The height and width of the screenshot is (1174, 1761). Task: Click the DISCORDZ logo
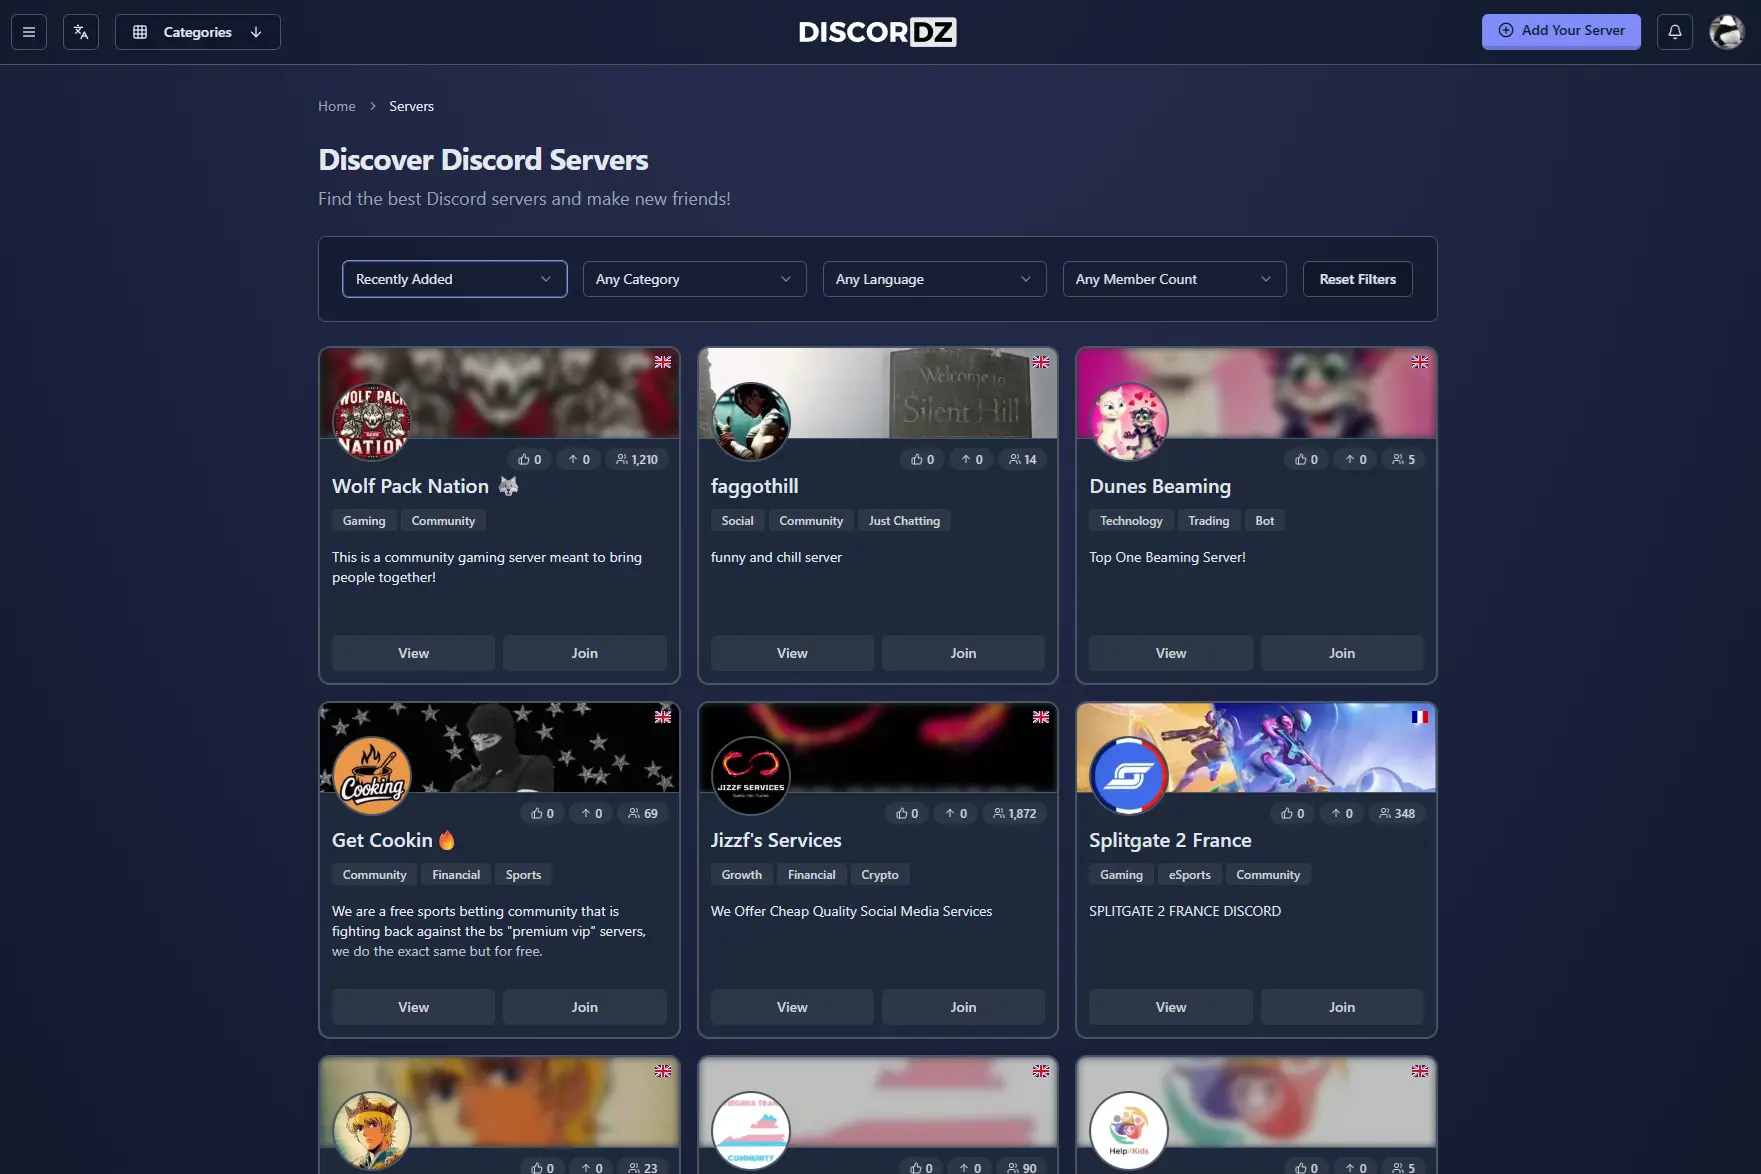point(878,32)
